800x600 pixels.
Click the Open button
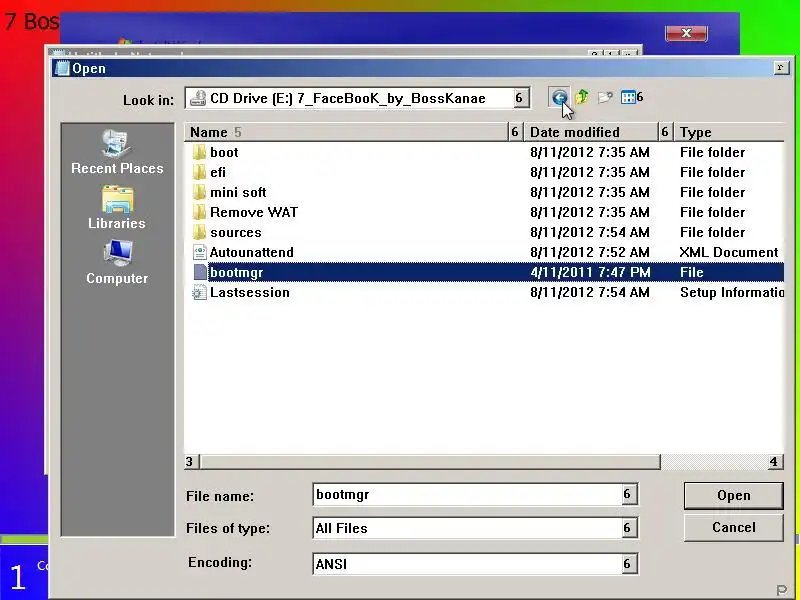tap(733, 495)
